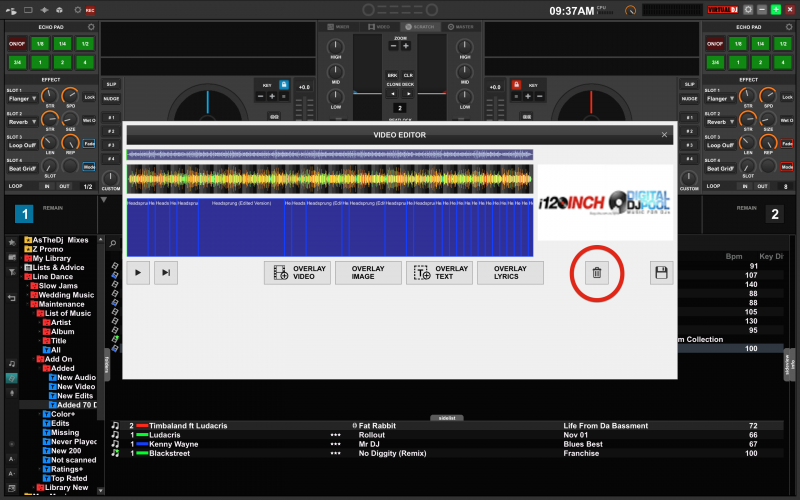Switch to the MIXER tab

coord(338,27)
